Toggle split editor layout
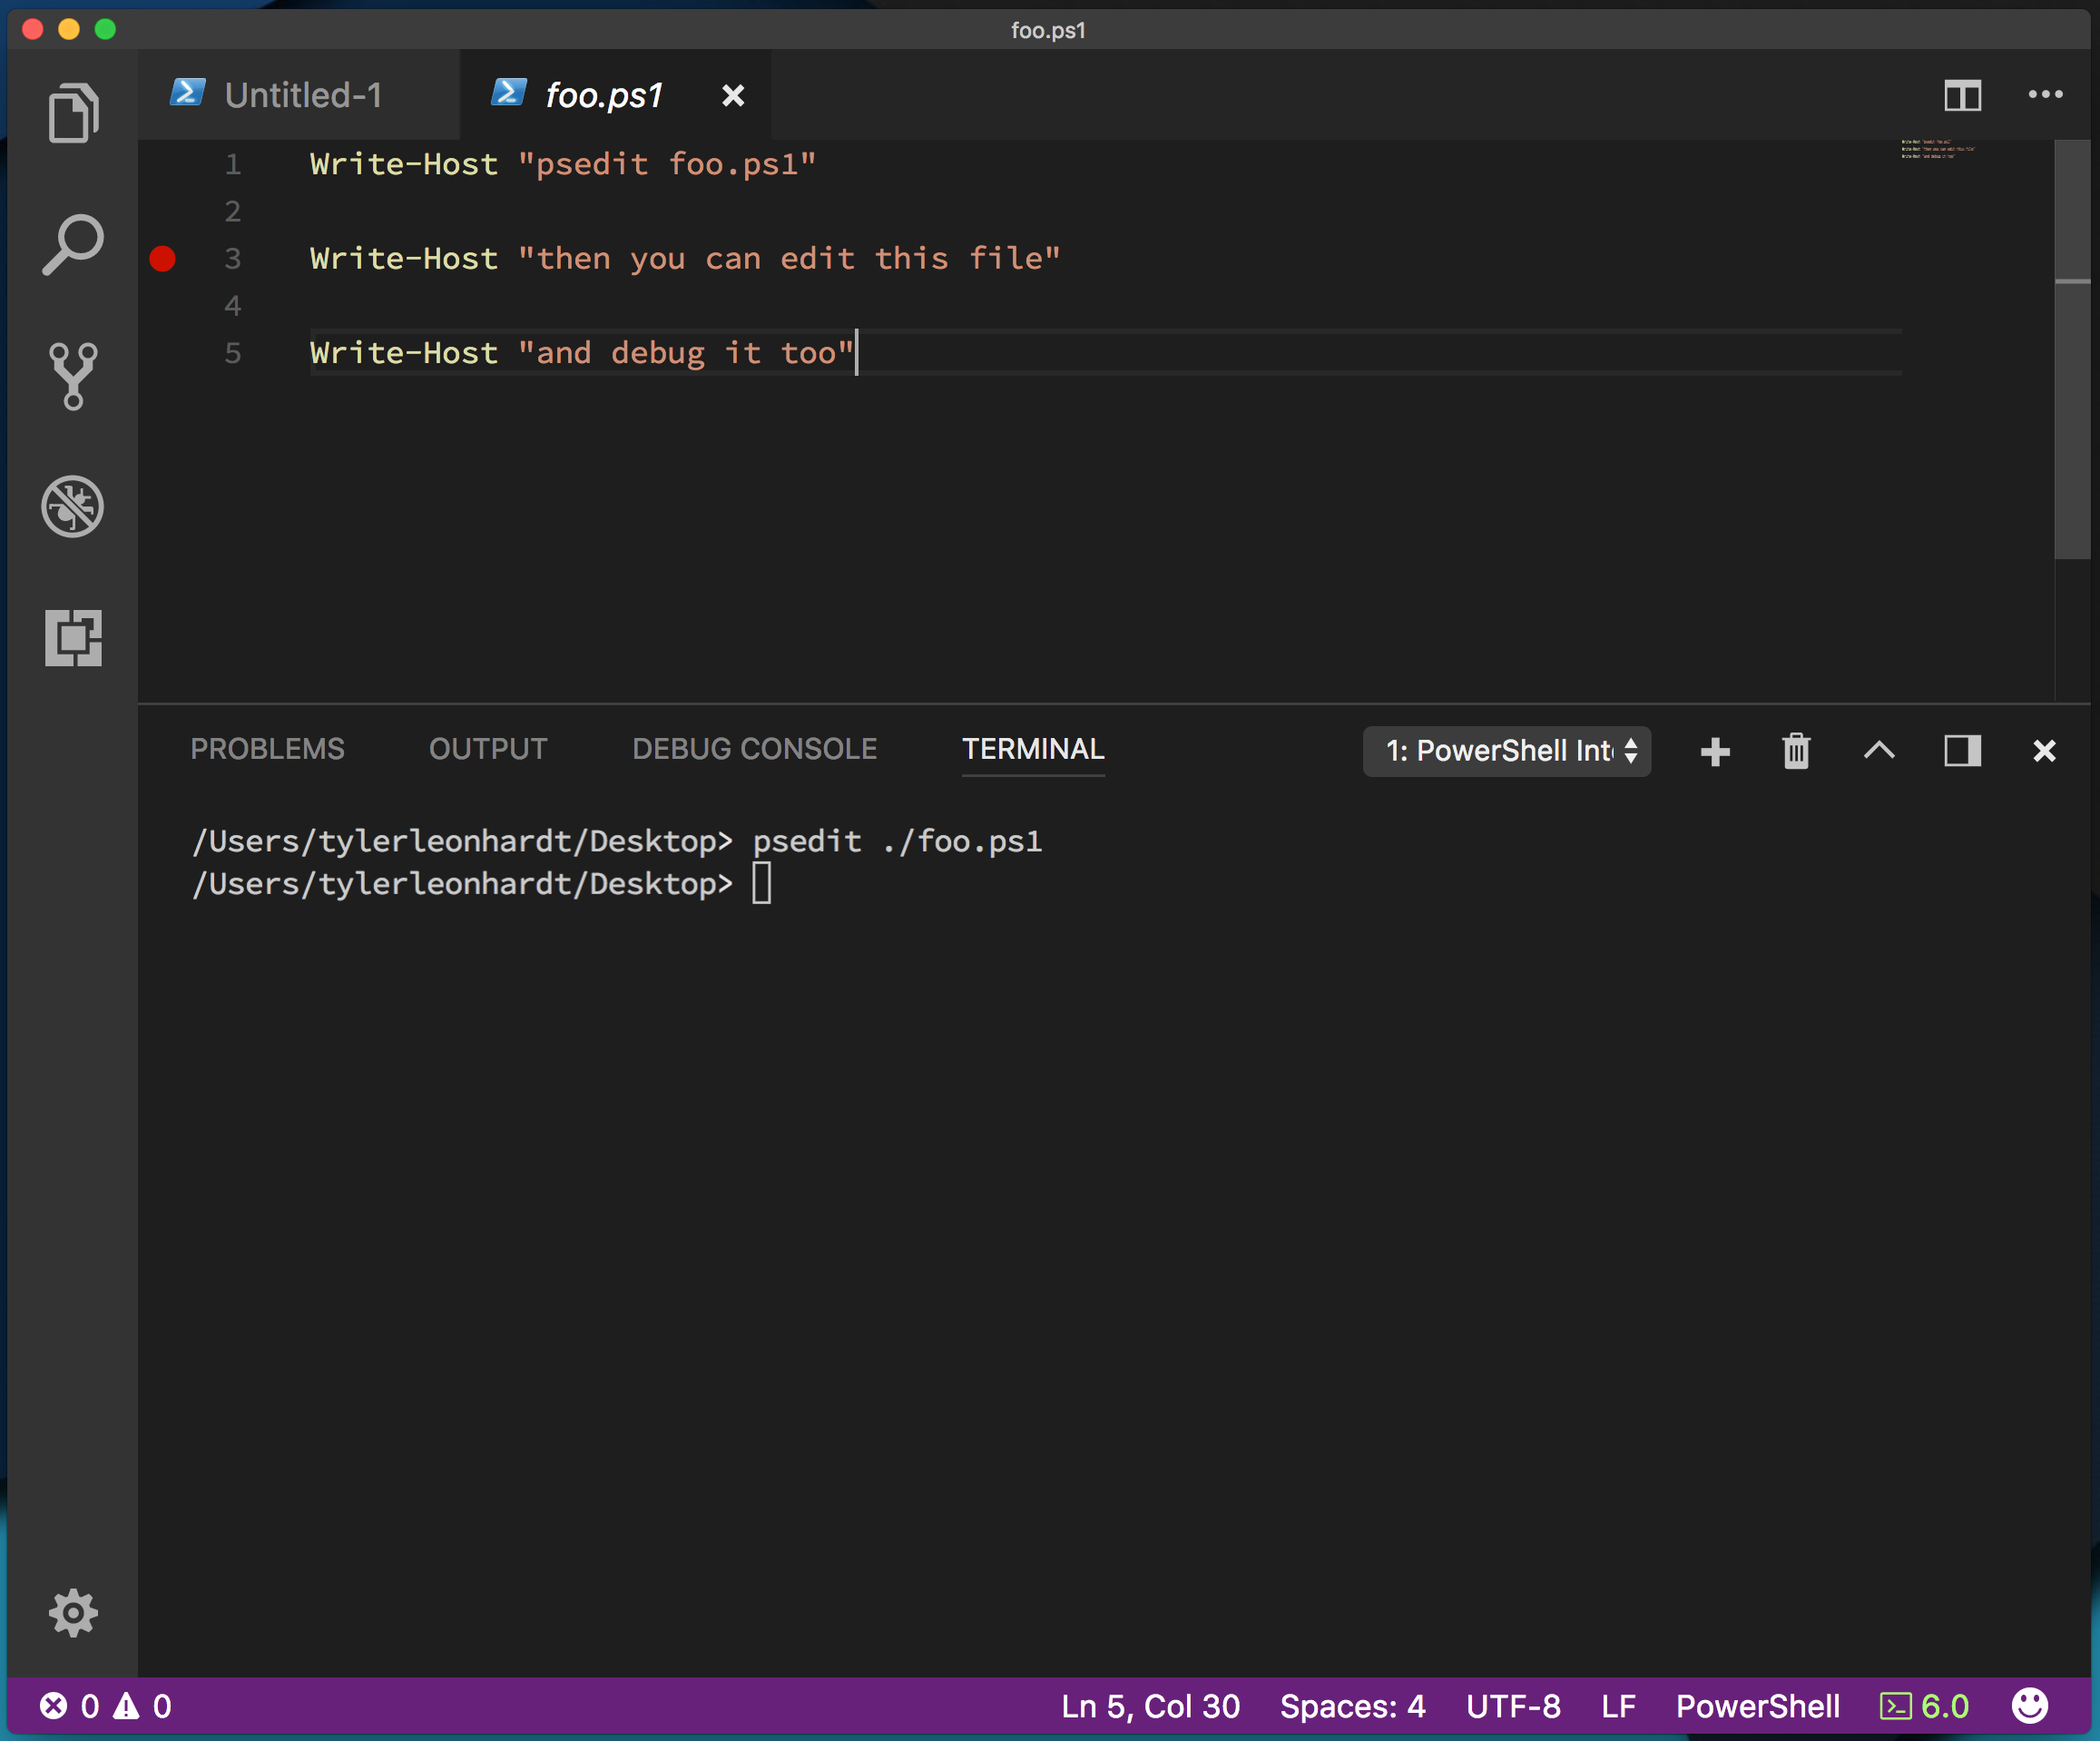The image size is (2100, 1741). (1962, 94)
